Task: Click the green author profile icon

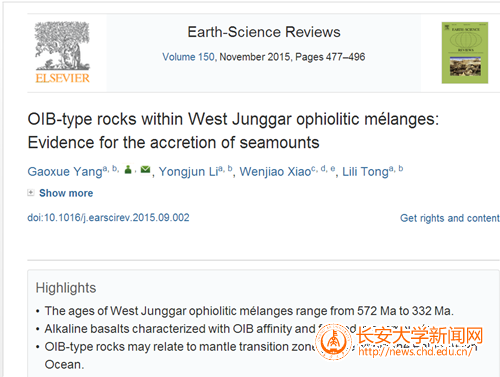Action: (128, 170)
